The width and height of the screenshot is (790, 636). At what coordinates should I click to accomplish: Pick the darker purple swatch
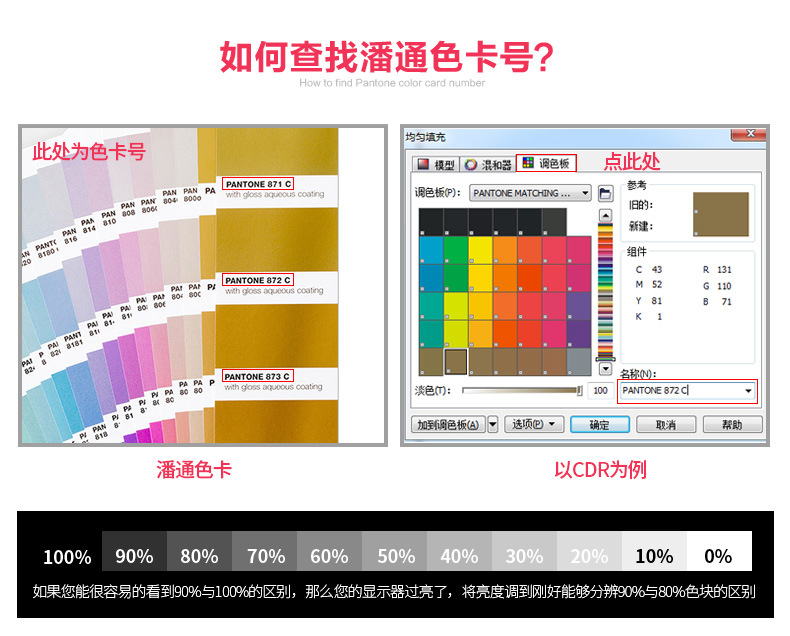pos(579,334)
